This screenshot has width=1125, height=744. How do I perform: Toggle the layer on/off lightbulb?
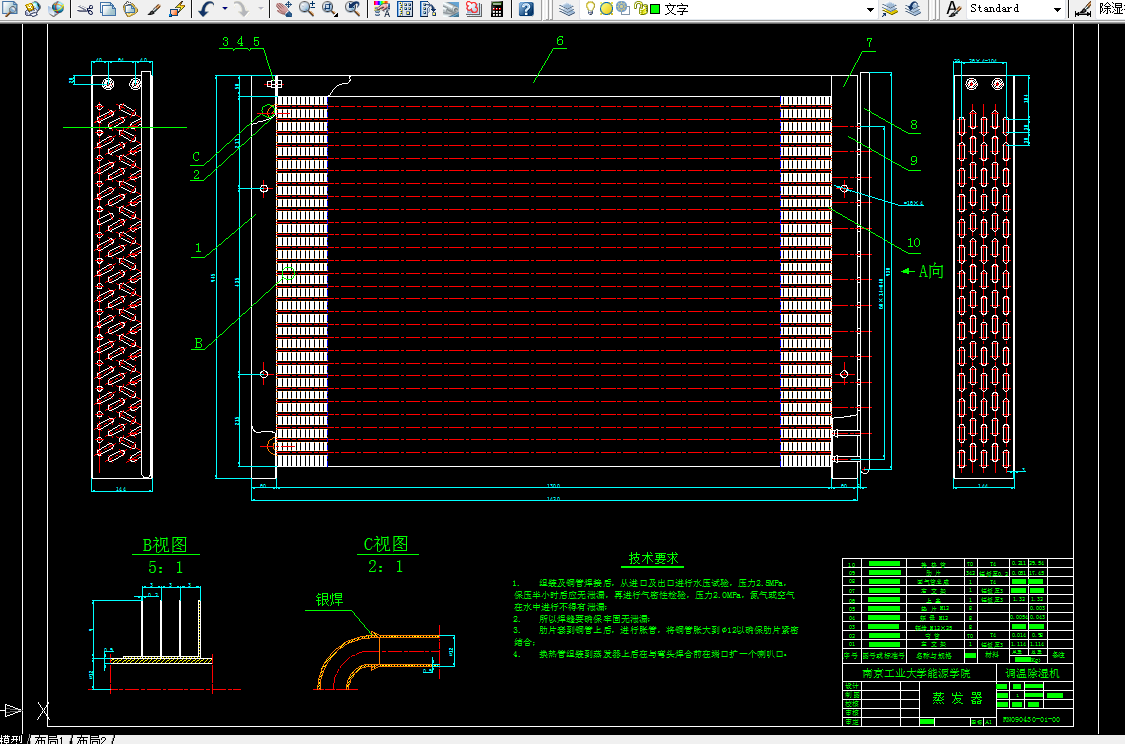(590, 9)
